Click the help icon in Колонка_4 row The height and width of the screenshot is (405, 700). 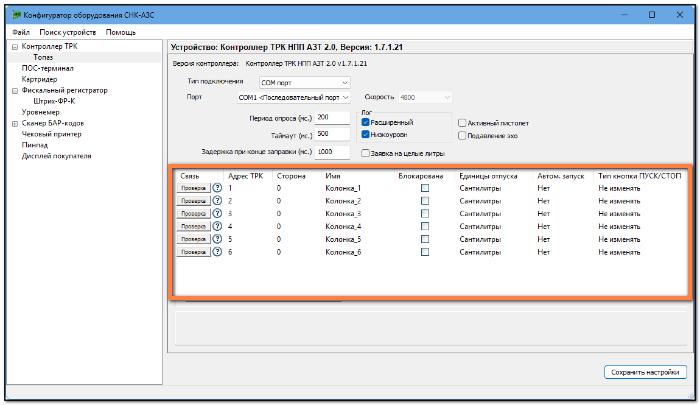point(217,226)
